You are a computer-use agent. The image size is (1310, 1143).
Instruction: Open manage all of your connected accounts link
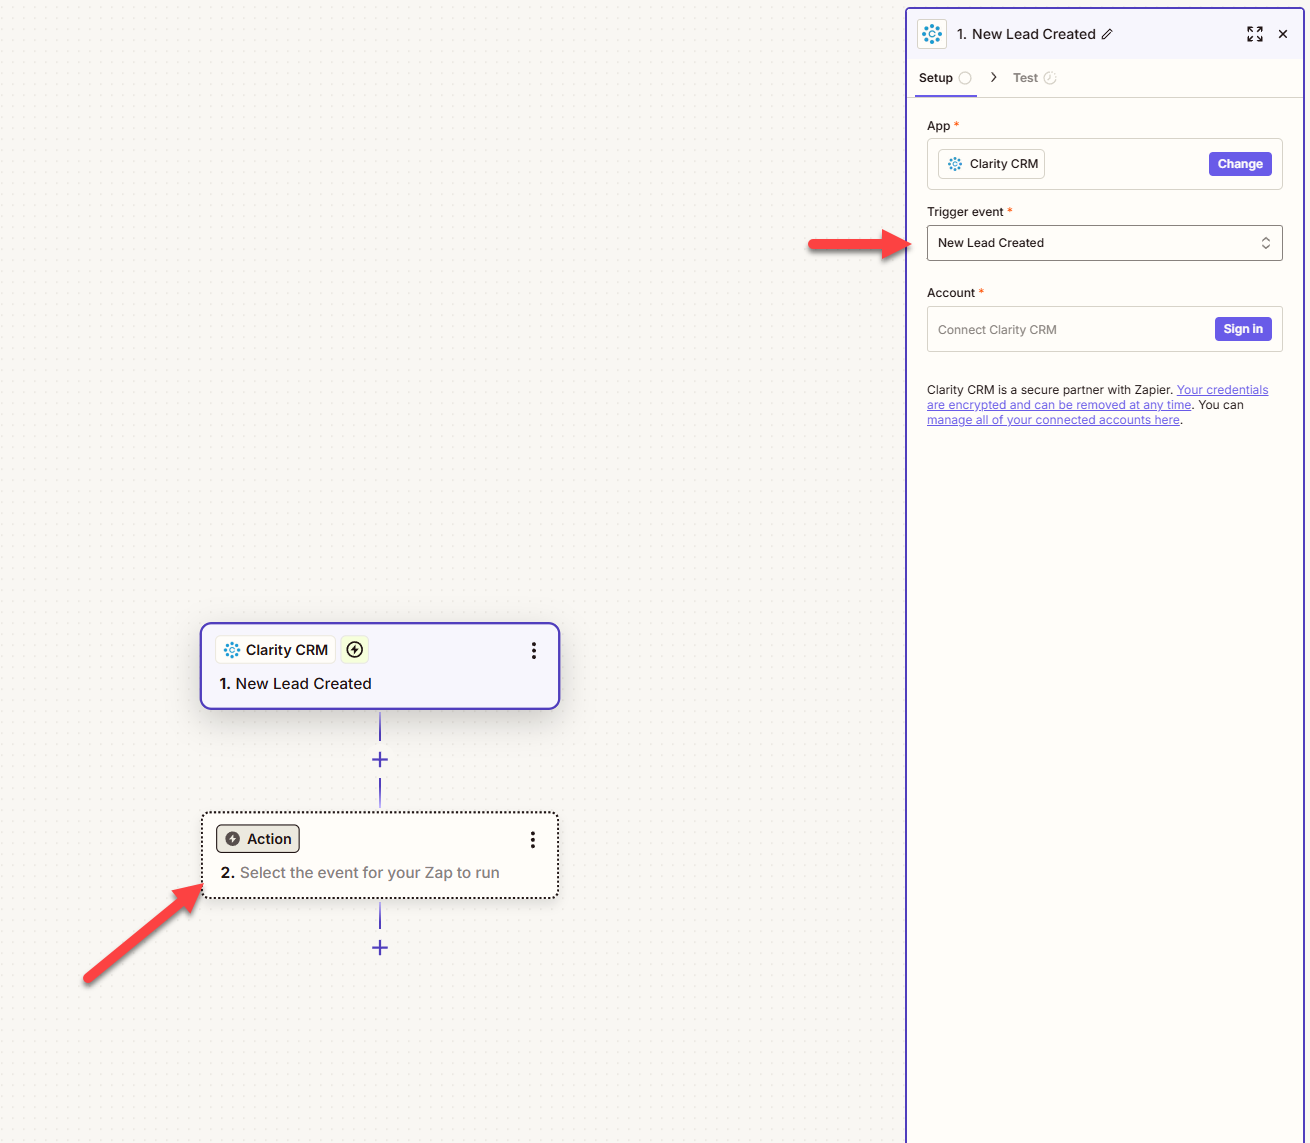click(1053, 420)
